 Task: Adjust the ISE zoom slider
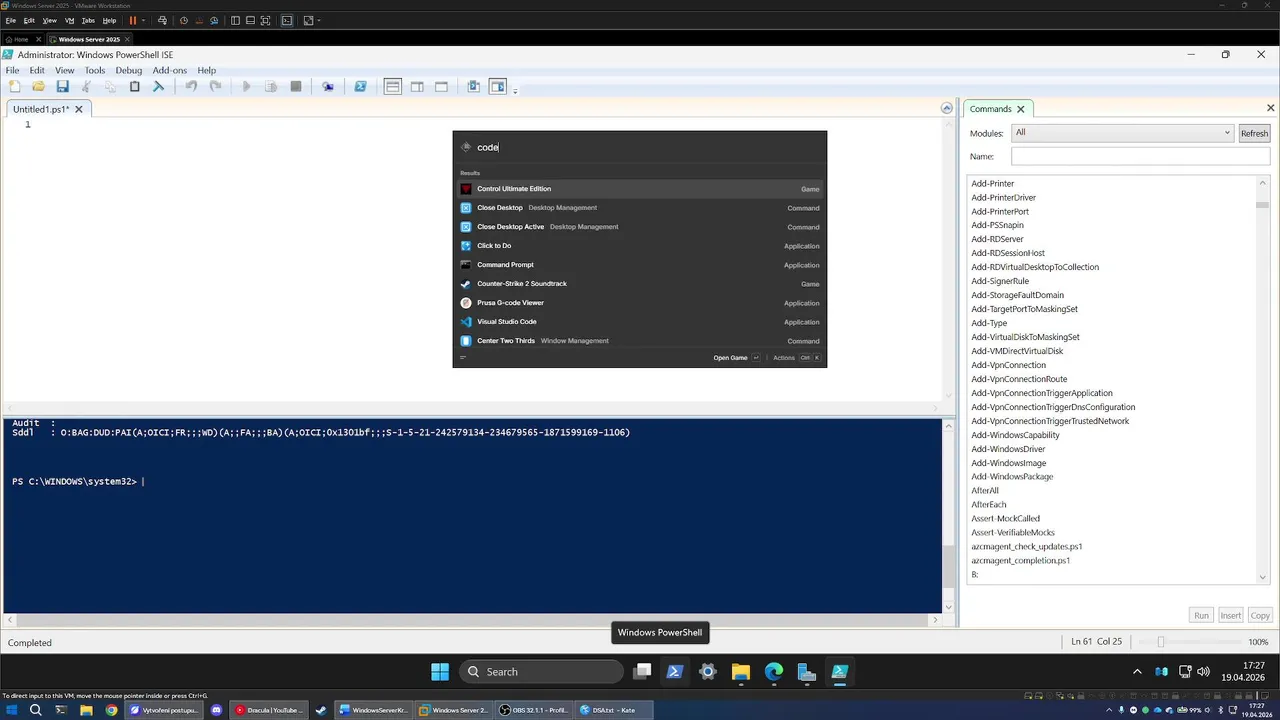click(x=1160, y=642)
